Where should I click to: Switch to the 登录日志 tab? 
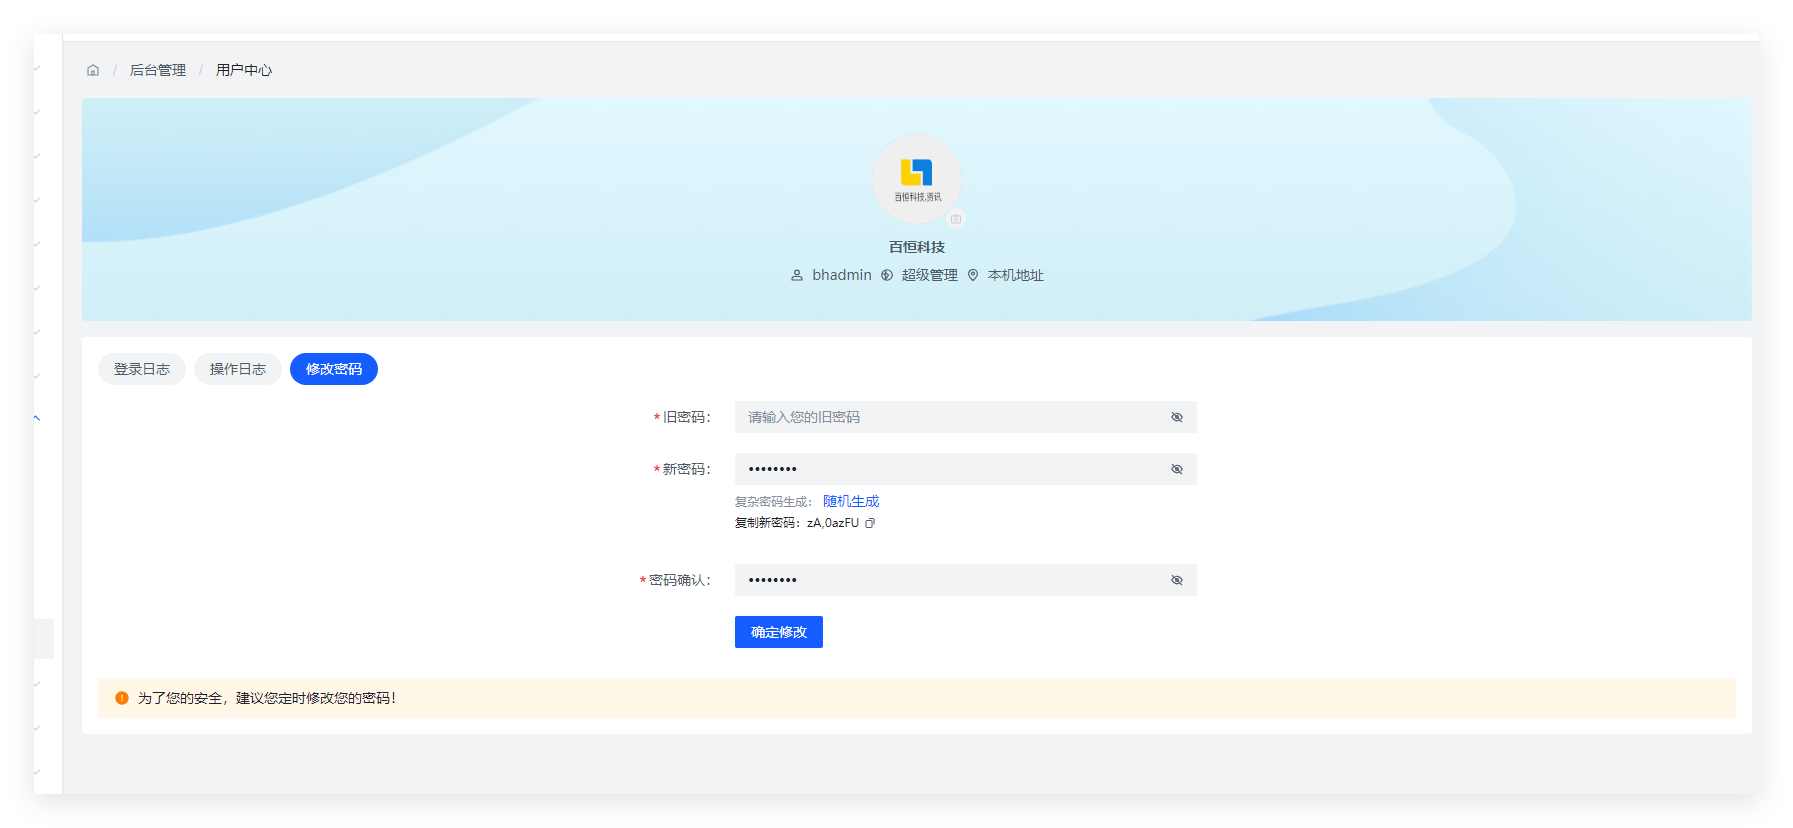tap(142, 369)
